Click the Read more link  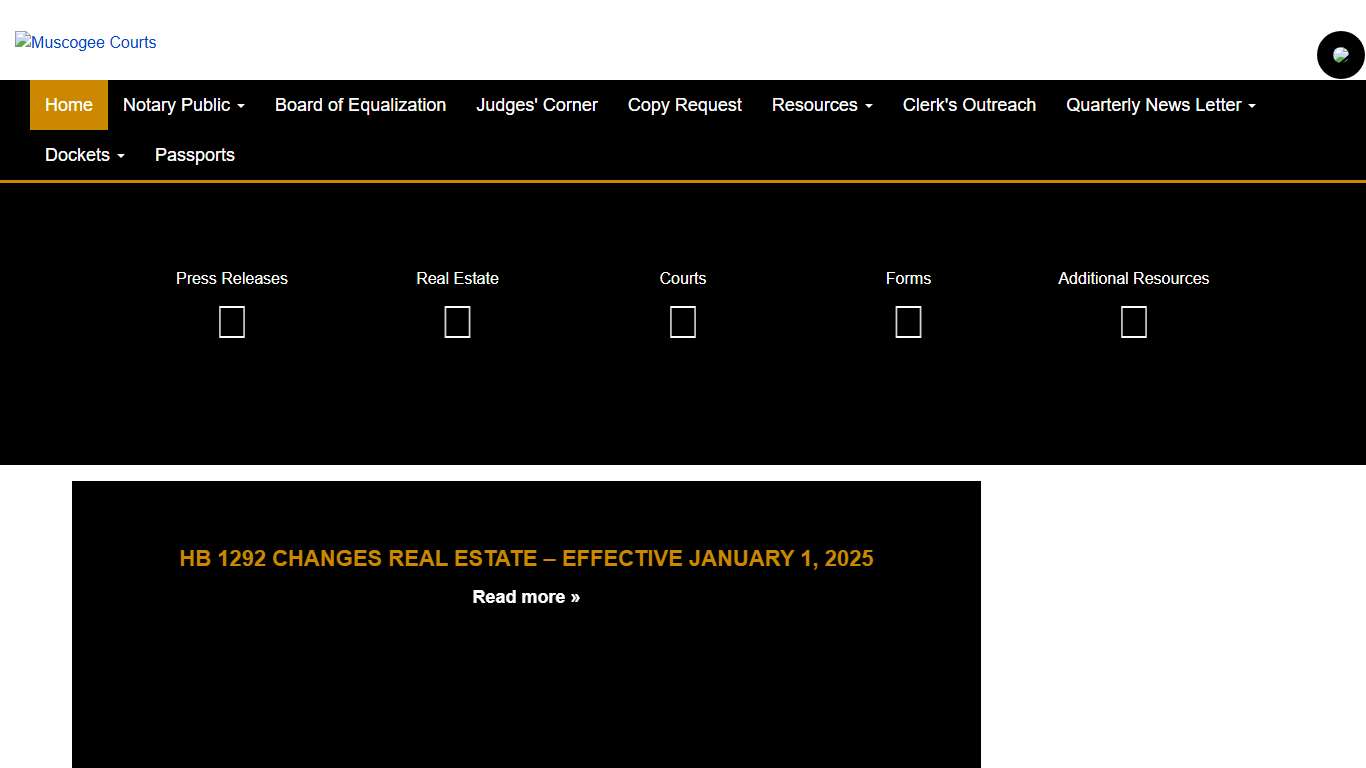point(526,597)
